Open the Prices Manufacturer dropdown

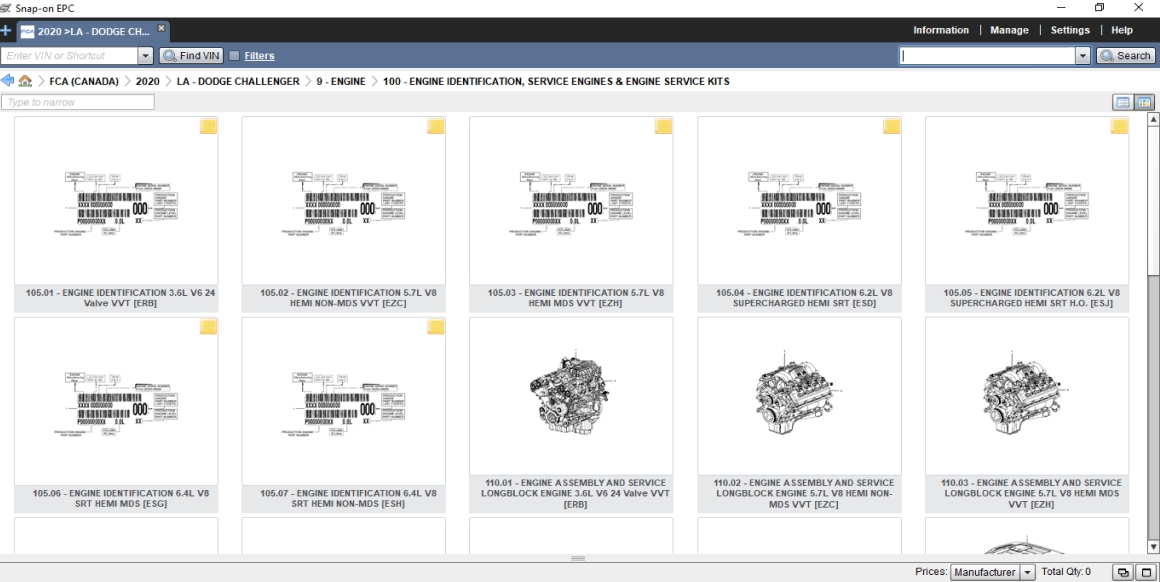point(992,572)
